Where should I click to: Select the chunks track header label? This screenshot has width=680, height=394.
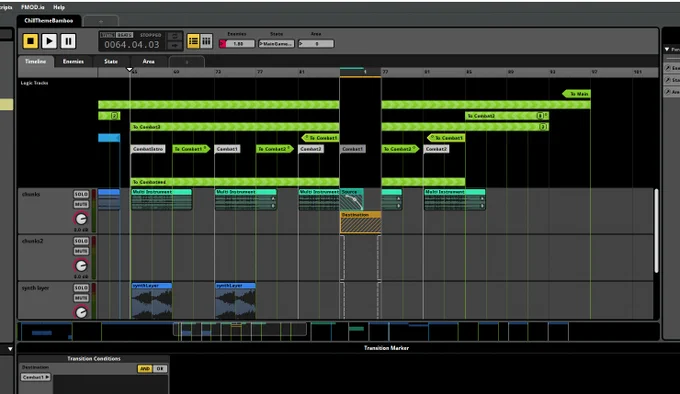tap(31, 194)
